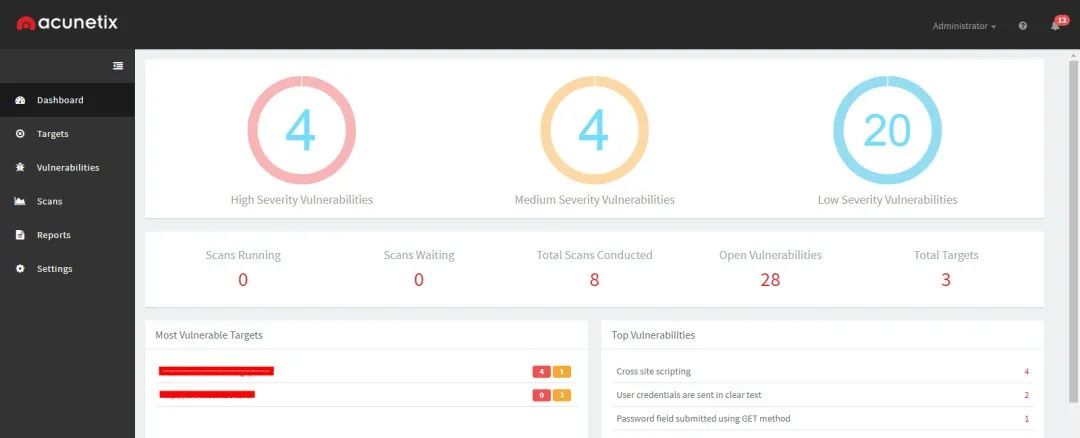Click the Dashboard gauge icon in sidebar
Viewport: 1080px width, 438px height.
20,100
